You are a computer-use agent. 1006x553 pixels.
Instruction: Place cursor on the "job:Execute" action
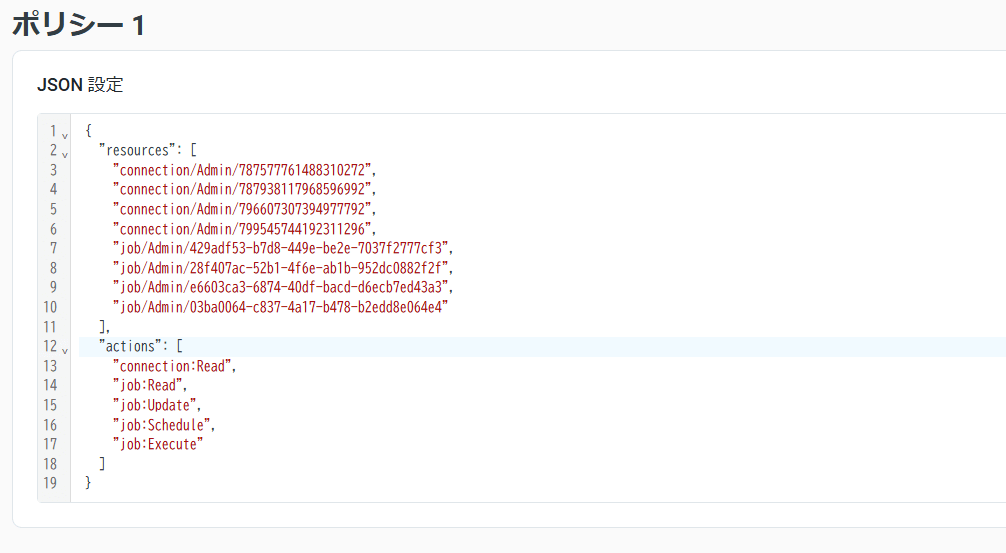pos(159,444)
